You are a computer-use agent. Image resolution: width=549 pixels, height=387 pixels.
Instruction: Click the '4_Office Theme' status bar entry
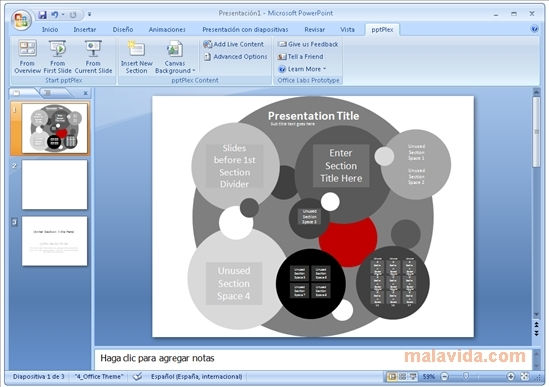(99, 377)
